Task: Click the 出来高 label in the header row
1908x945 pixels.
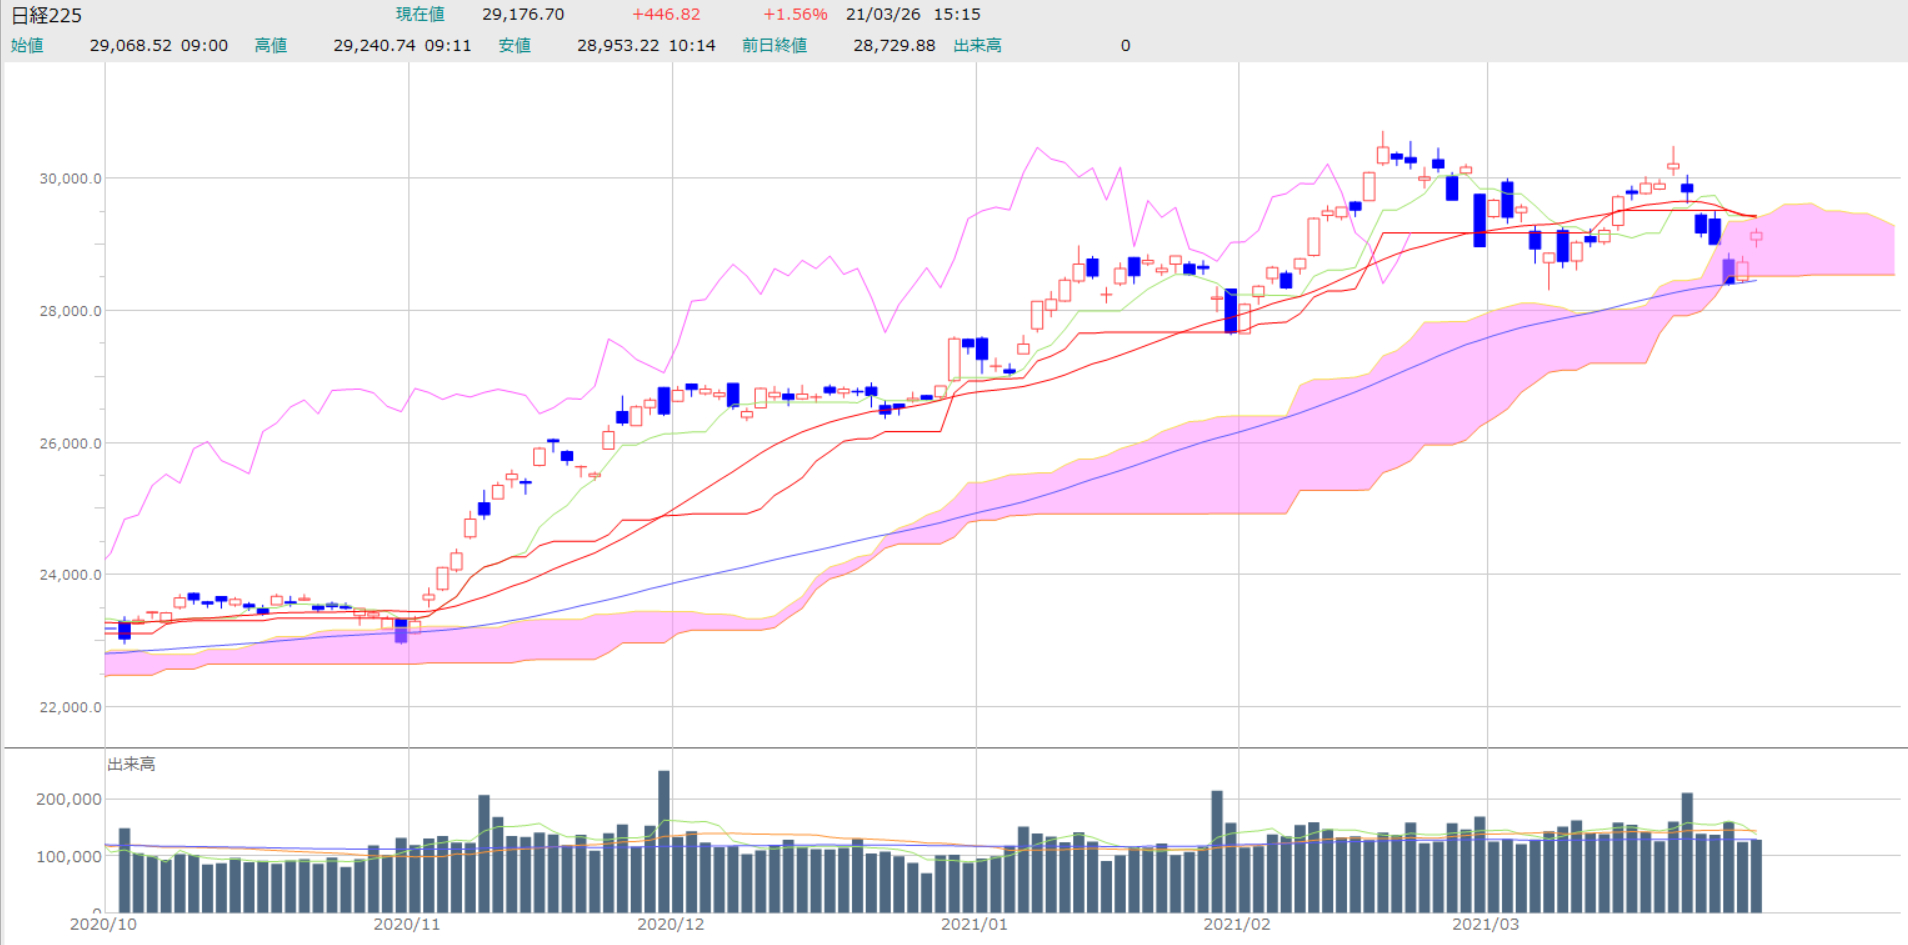Action: 978,45
